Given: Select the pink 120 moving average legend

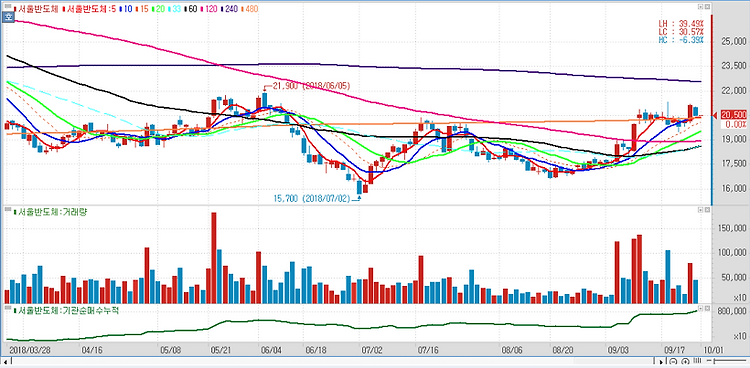Looking at the screenshot, I should click(x=209, y=9).
